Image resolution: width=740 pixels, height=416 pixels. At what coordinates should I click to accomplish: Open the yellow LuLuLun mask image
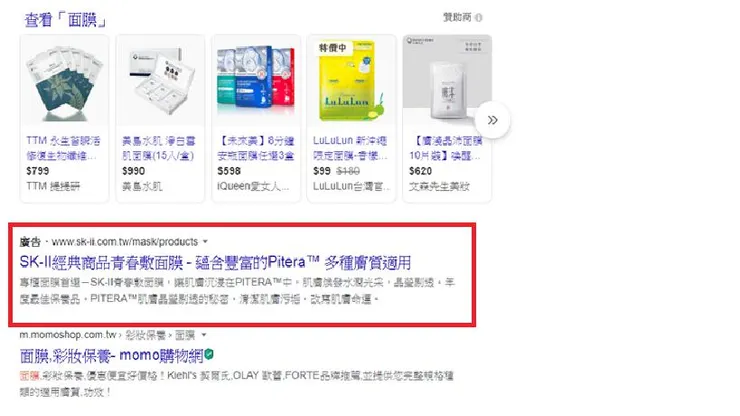(351, 81)
